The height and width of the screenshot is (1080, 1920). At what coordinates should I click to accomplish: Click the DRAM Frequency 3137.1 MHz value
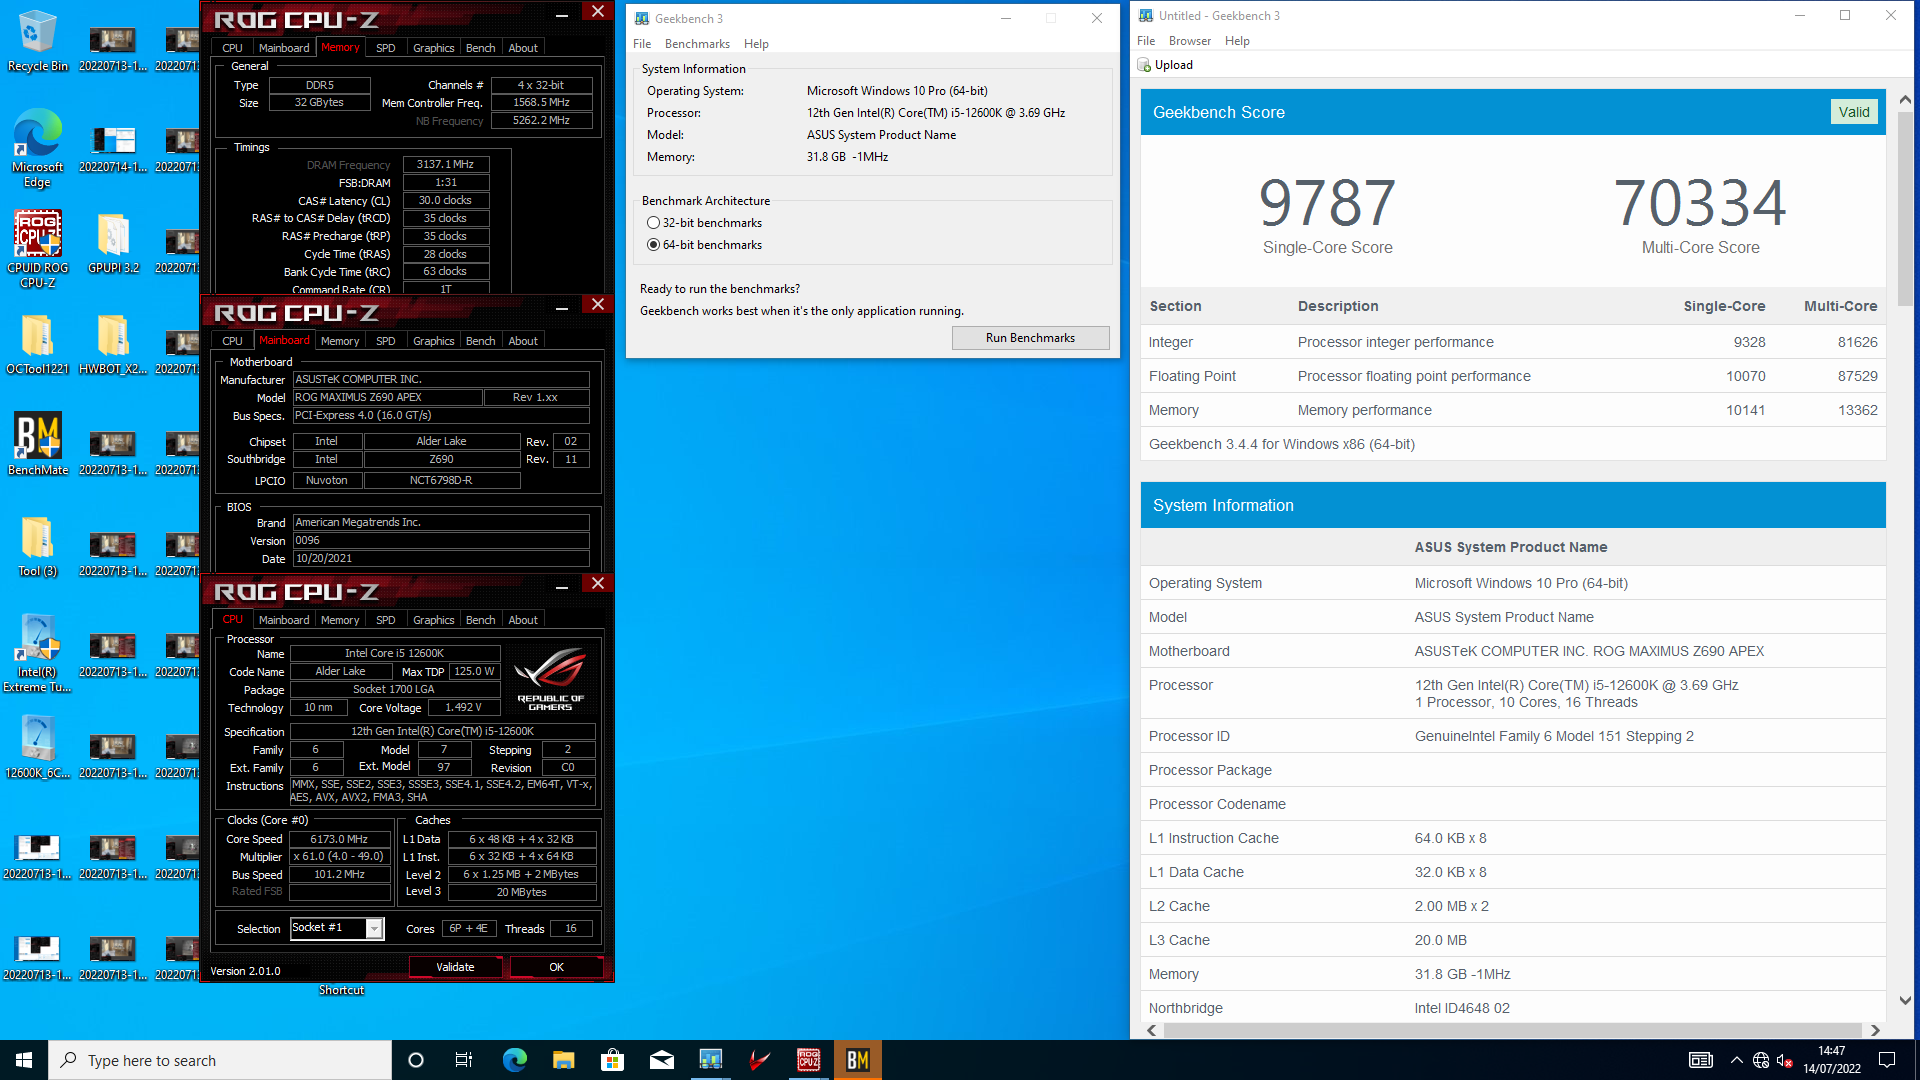(446, 165)
